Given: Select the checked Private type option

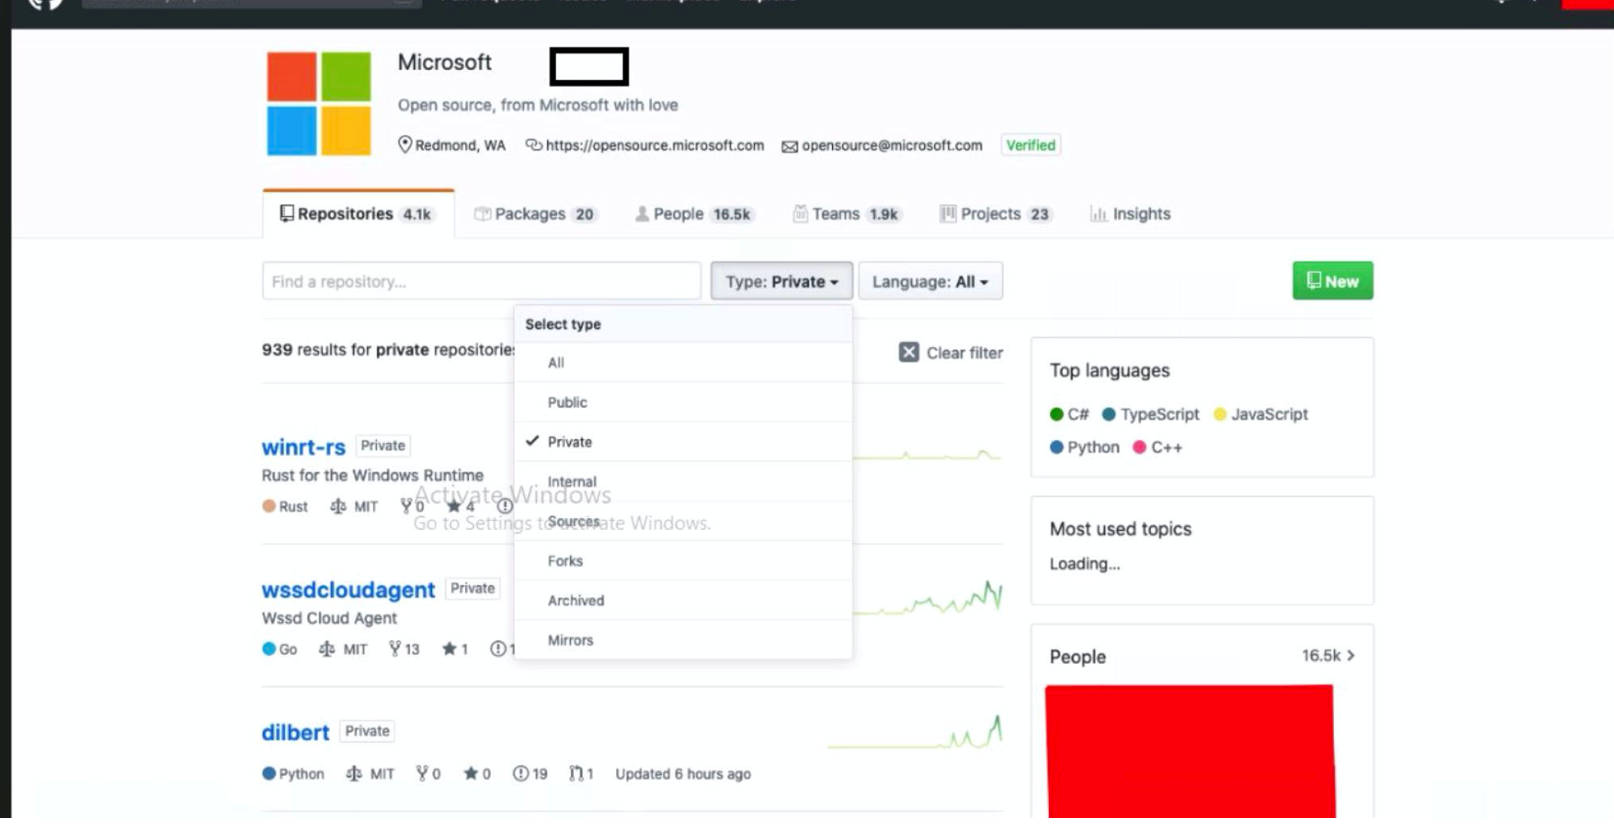Looking at the screenshot, I should [x=683, y=442].
